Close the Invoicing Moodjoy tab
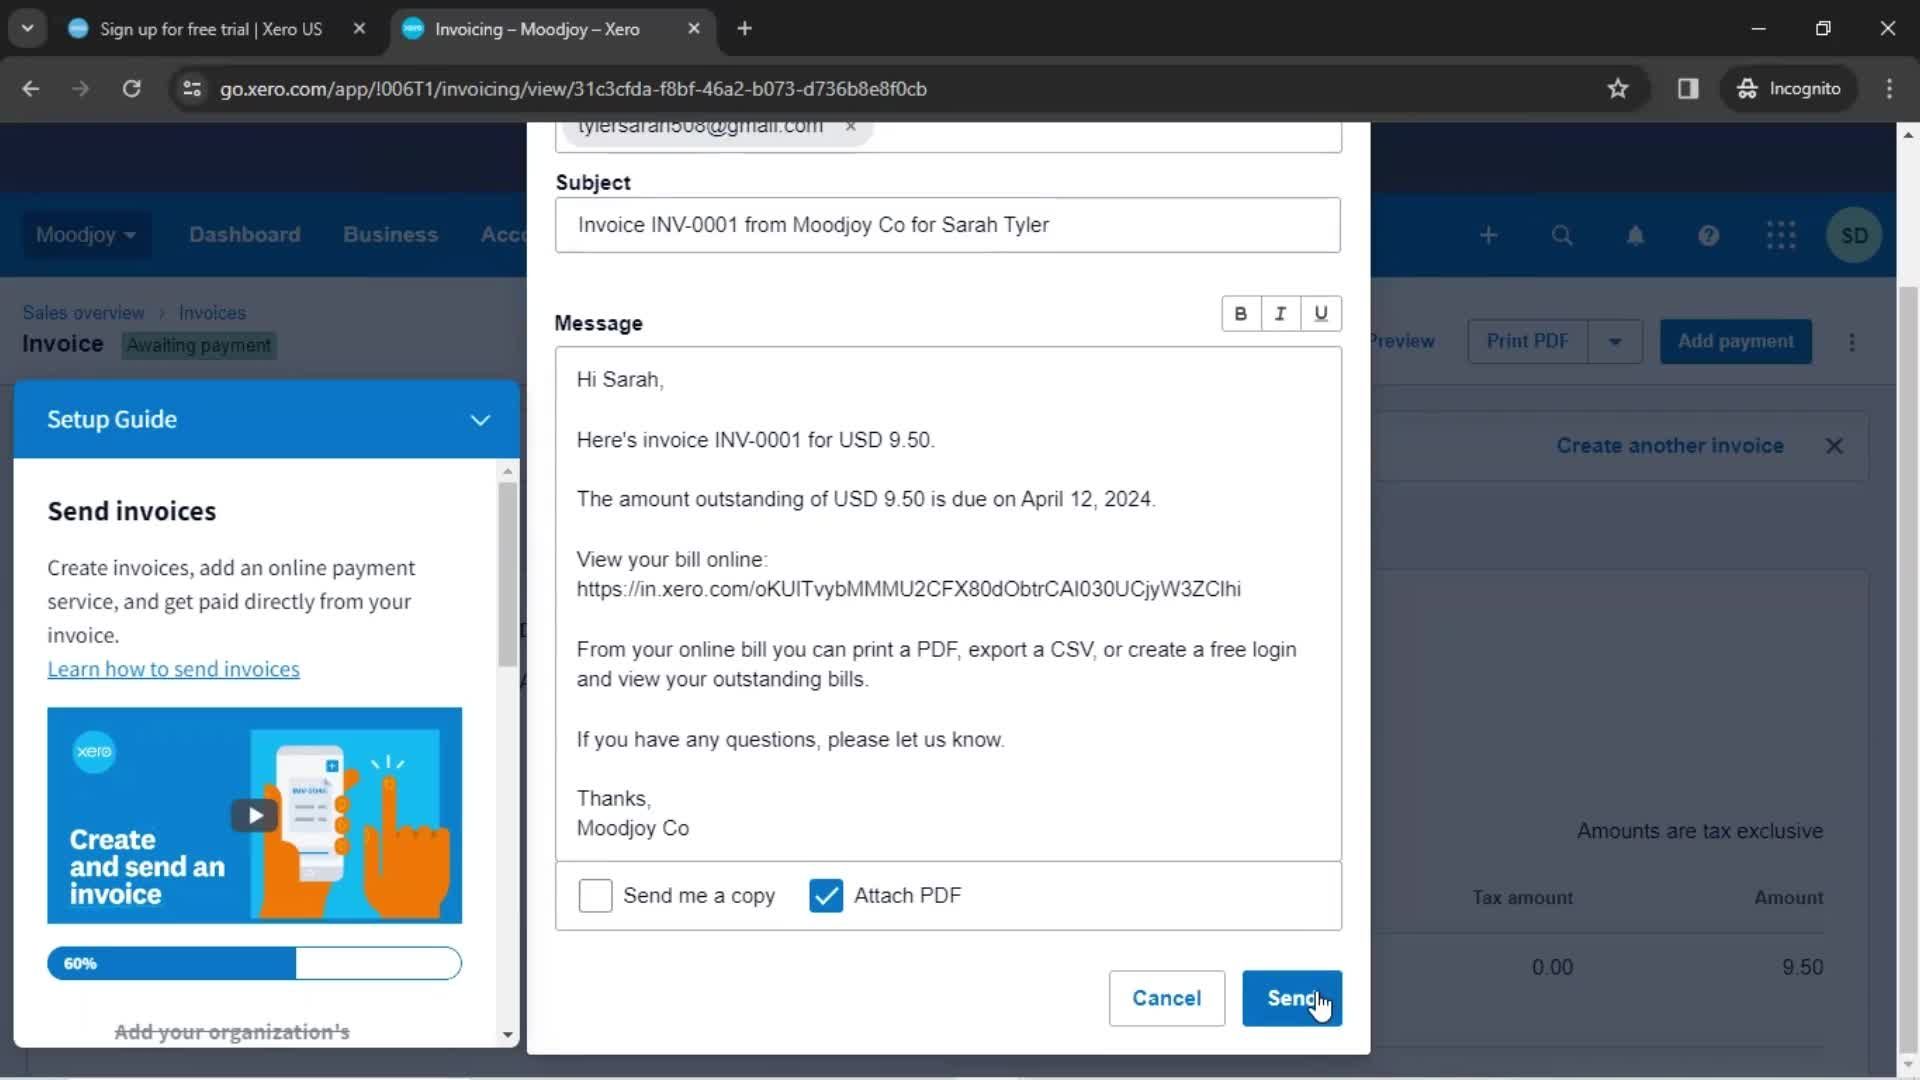Screen dimensions: 1920x1080 pyautogui.click(x=694, y=29)
